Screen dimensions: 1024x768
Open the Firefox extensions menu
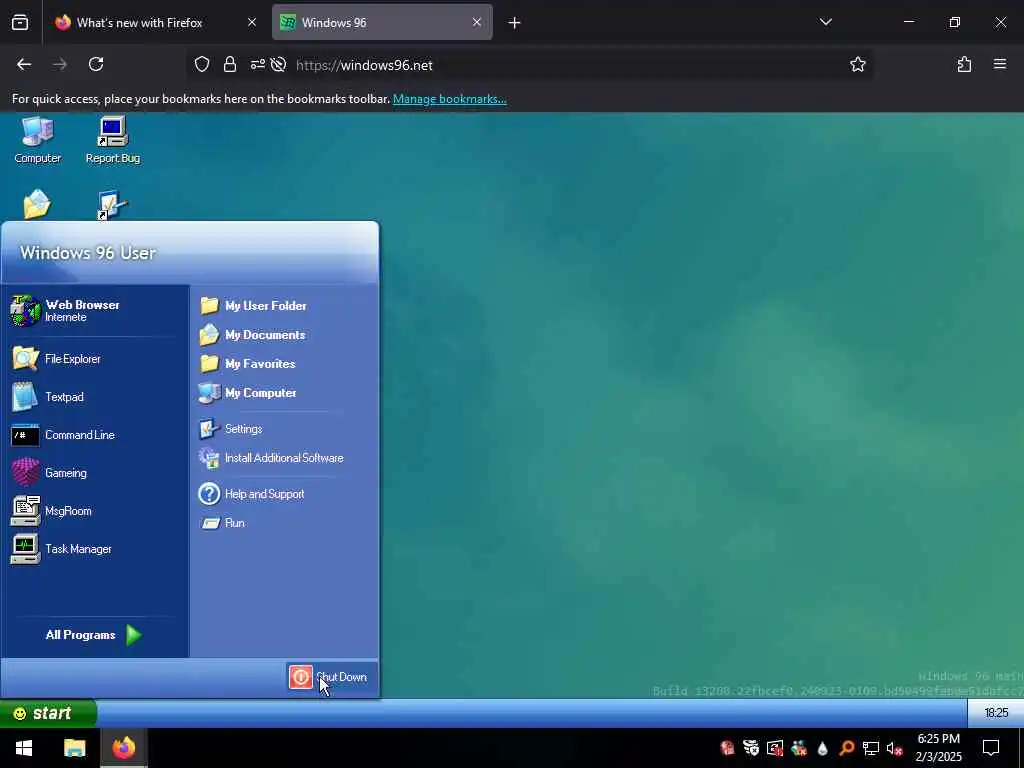(x=964, y=65)
